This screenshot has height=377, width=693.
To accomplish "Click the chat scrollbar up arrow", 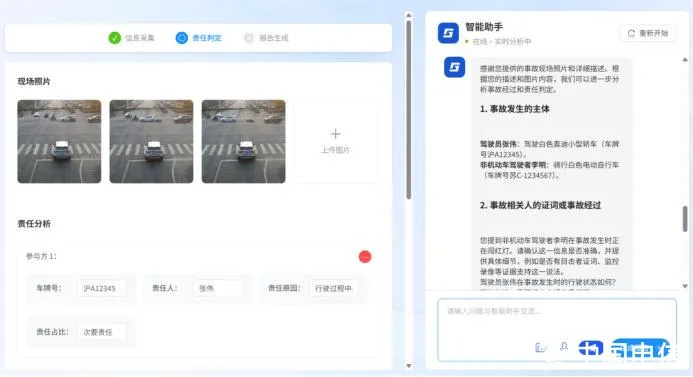I will (685, 59).
